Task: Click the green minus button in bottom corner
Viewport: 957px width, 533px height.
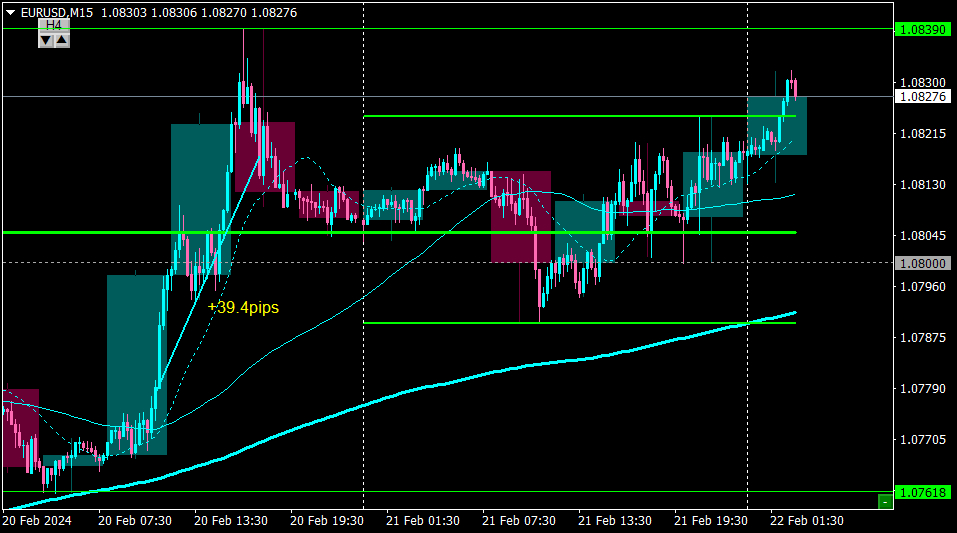Action: (x=885, y=502)
